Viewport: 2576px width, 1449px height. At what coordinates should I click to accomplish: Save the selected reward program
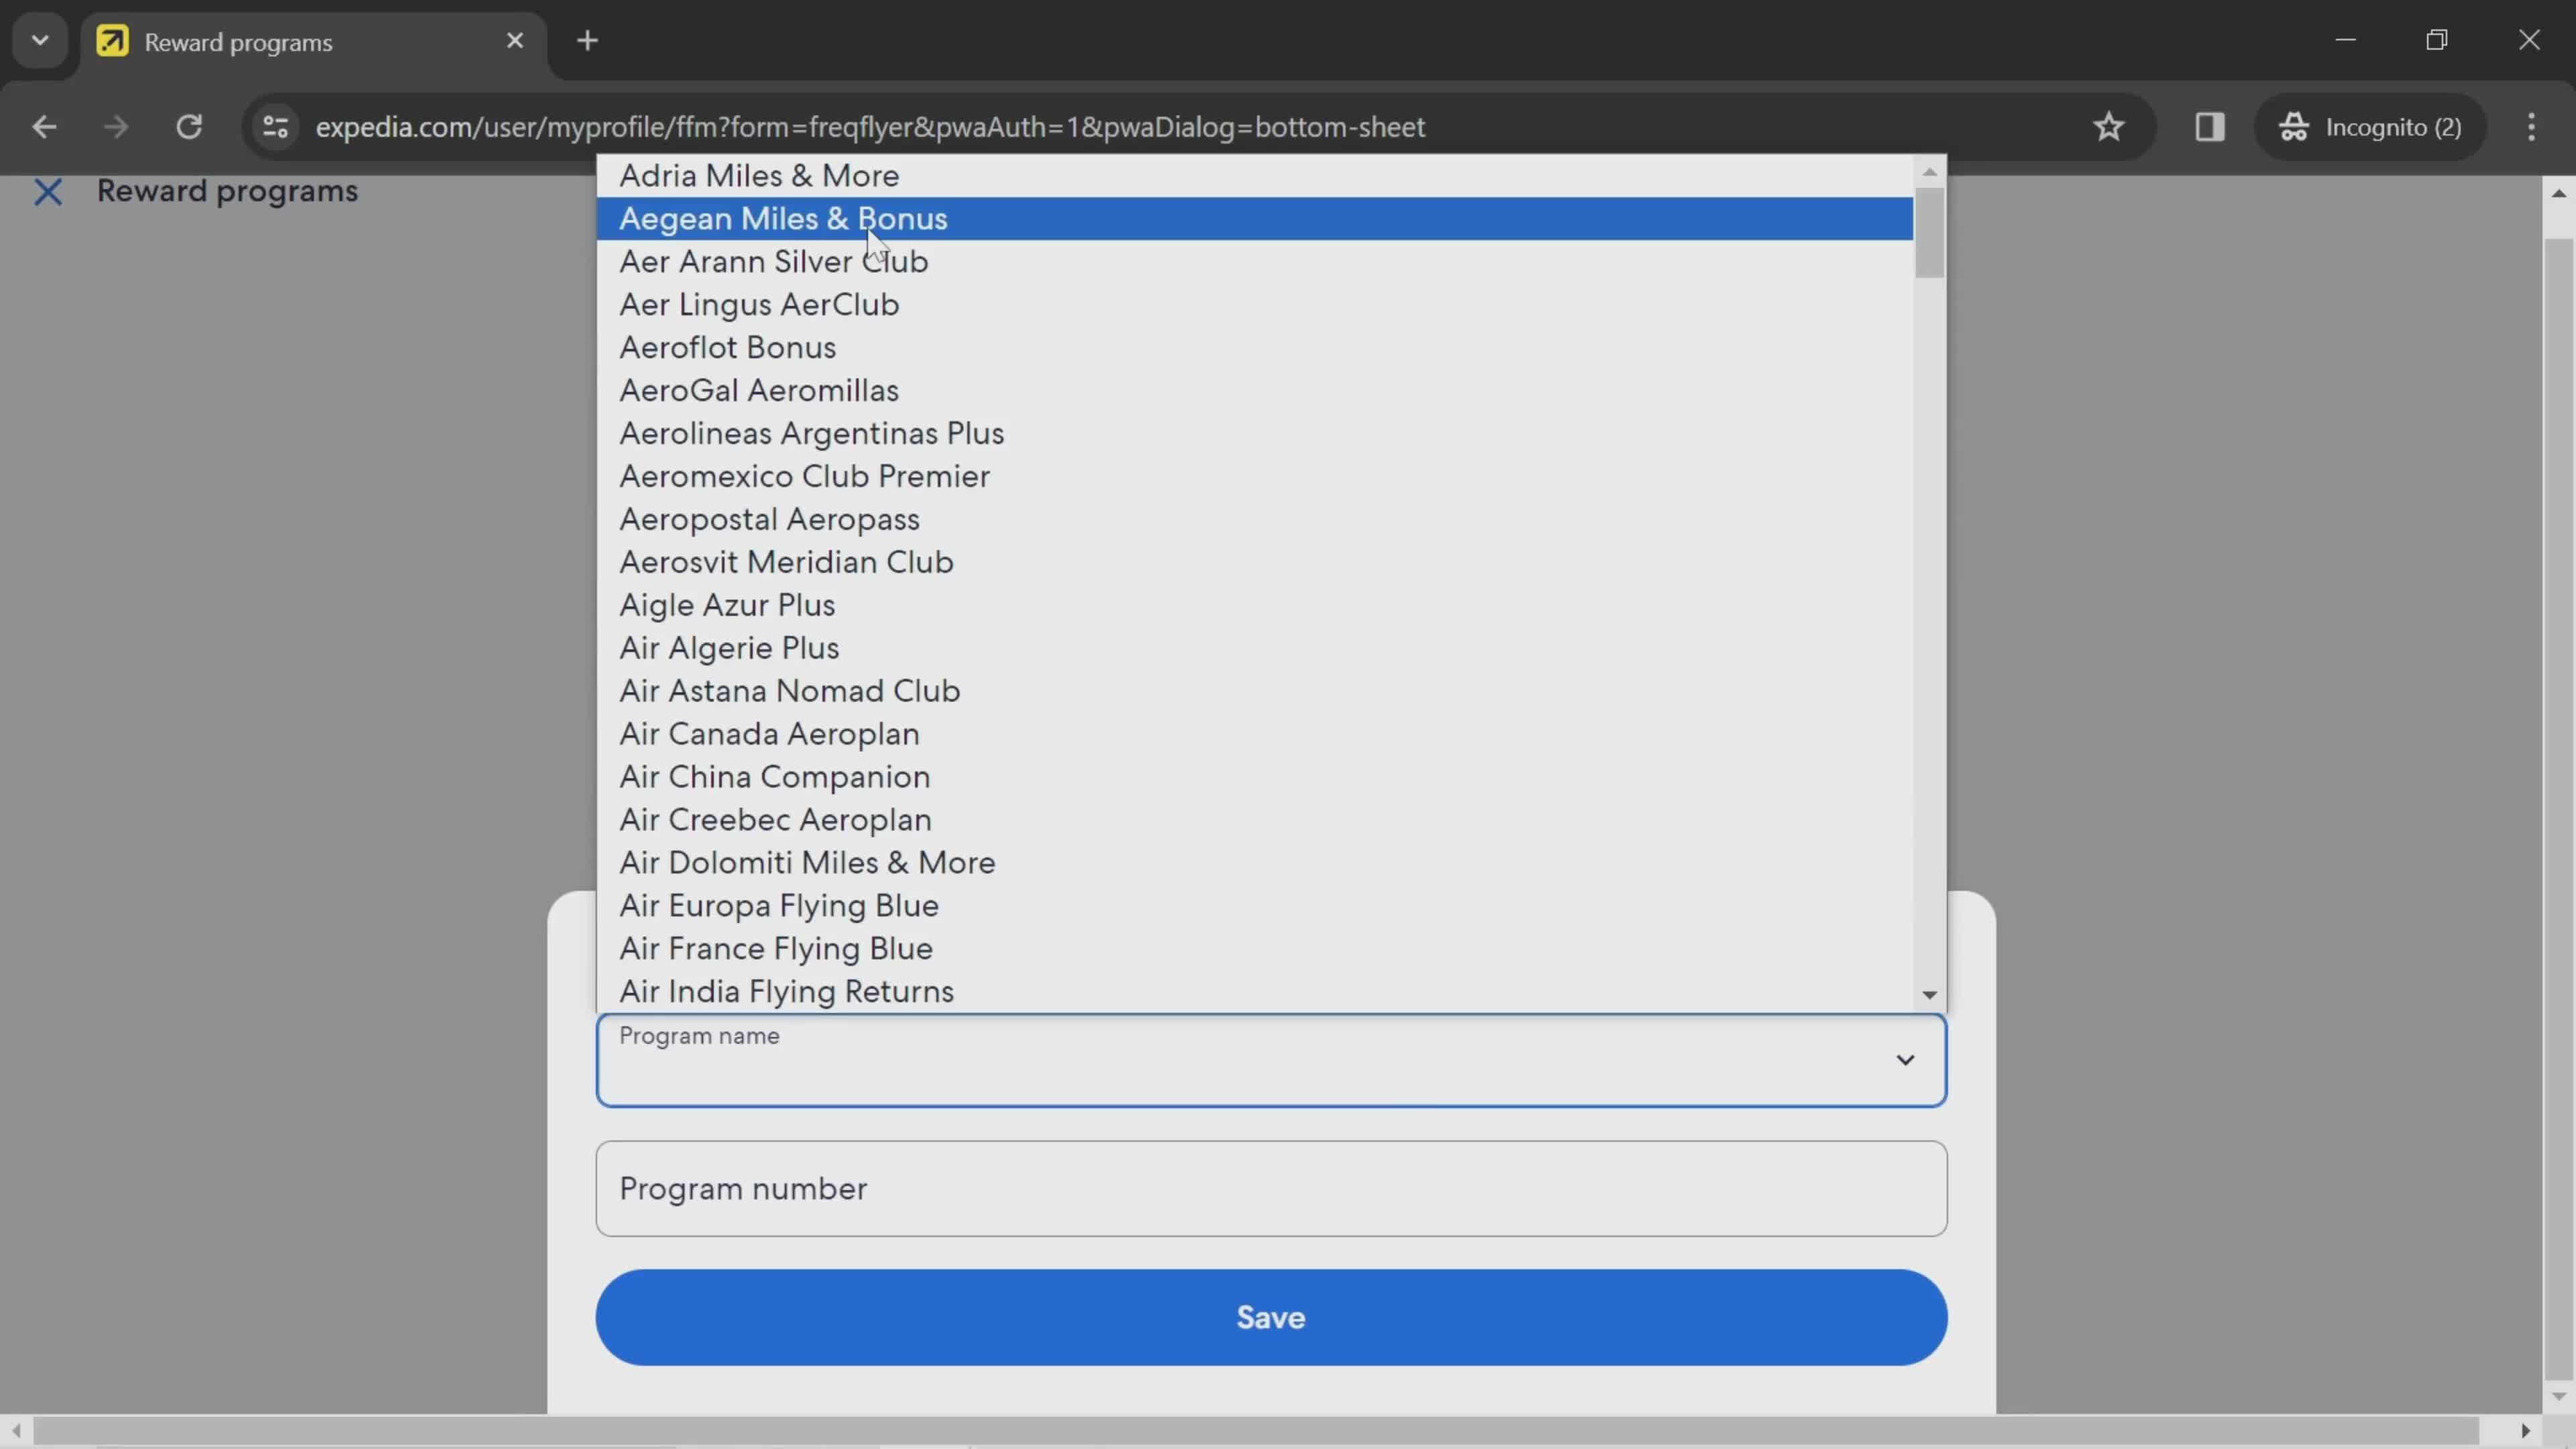click(x=1271, y=1316)
